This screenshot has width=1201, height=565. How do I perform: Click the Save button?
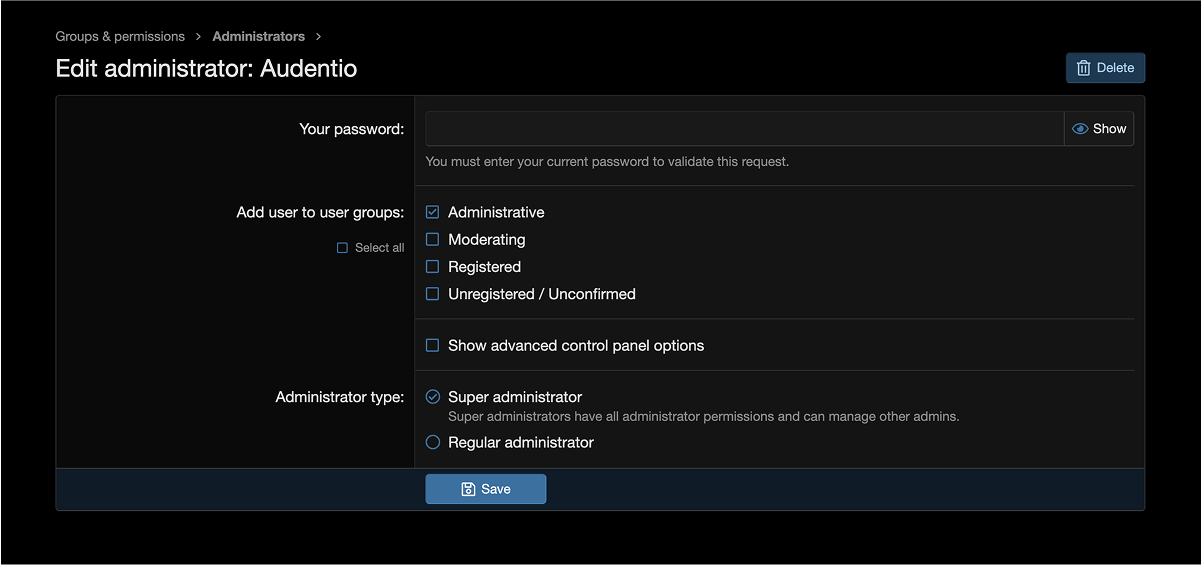pos(486,489)
